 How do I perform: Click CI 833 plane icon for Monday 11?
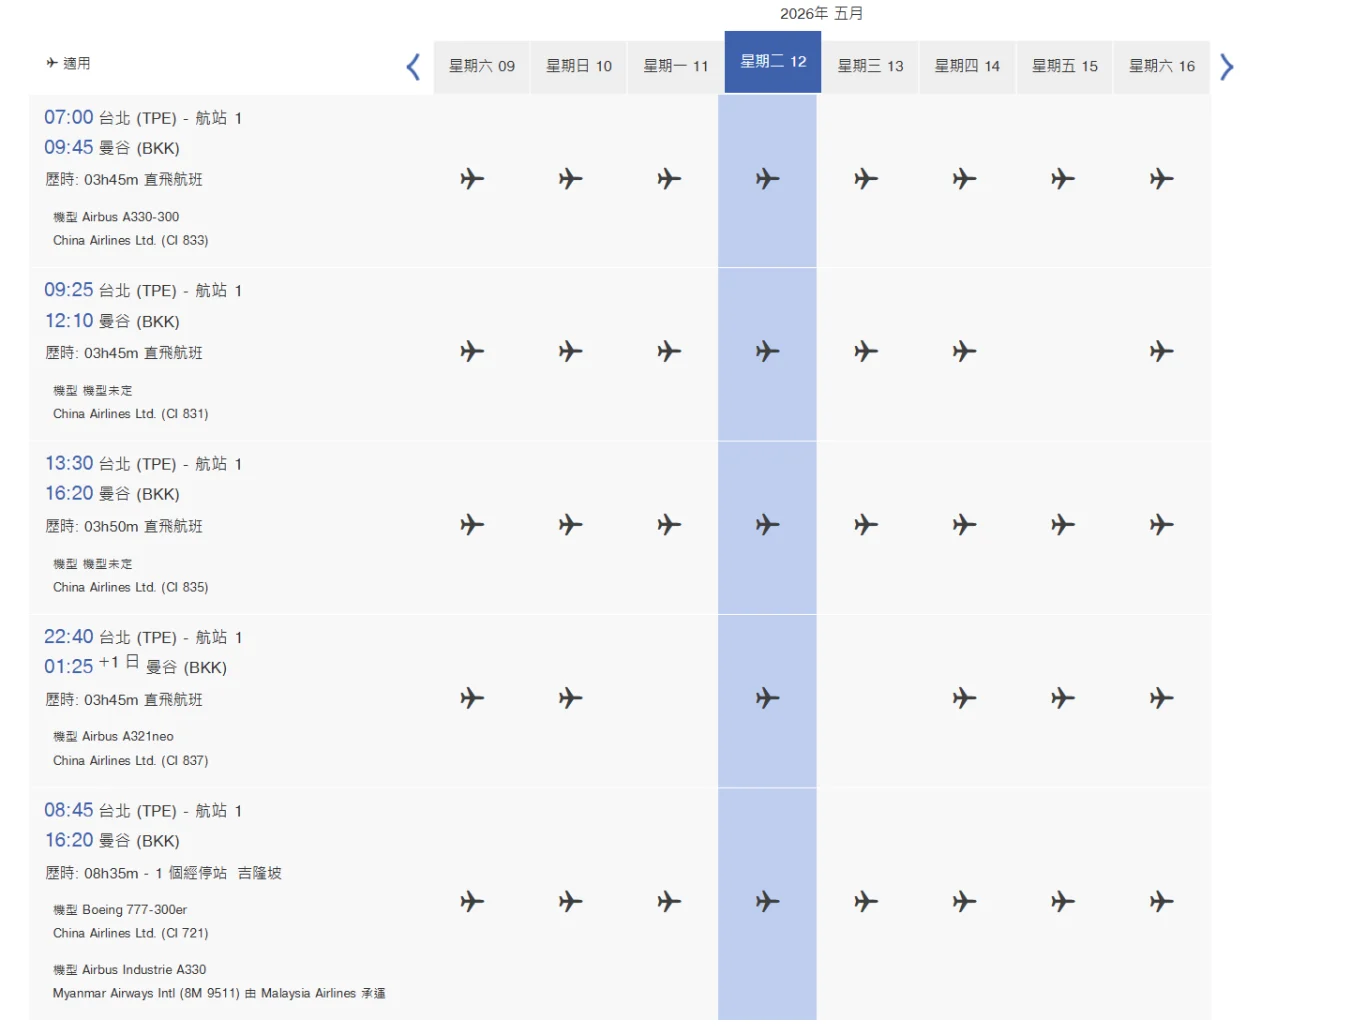(669, 179)
